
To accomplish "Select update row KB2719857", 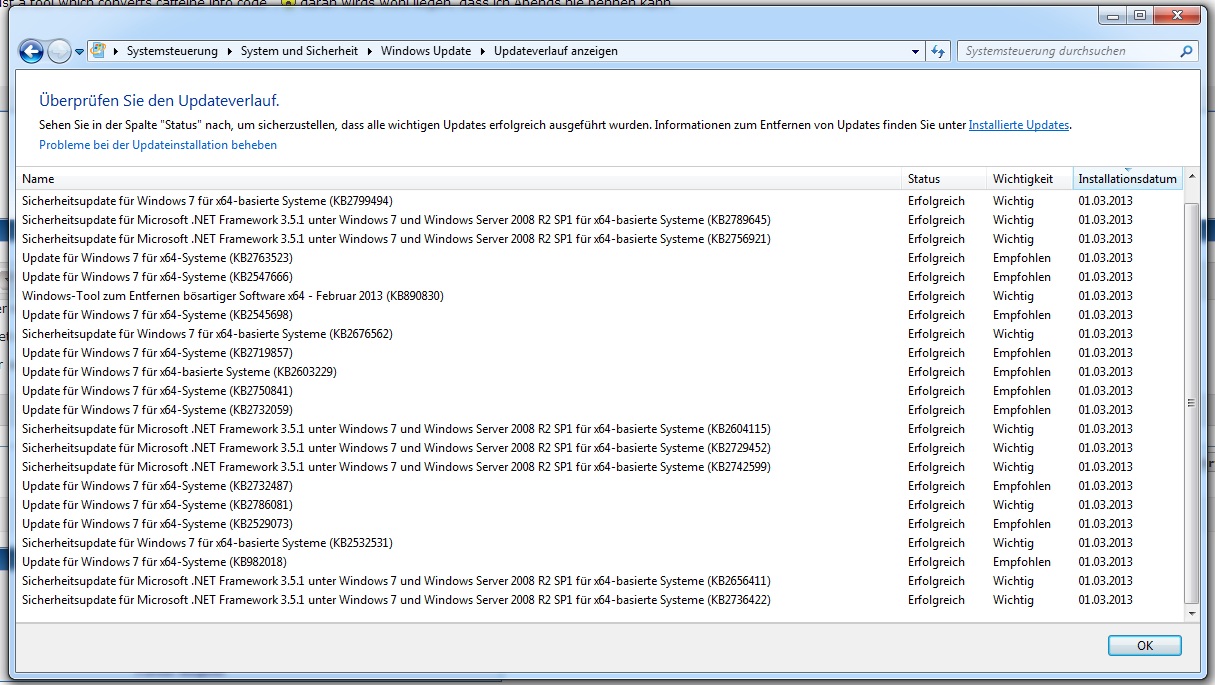I will [x=599, y=353].
